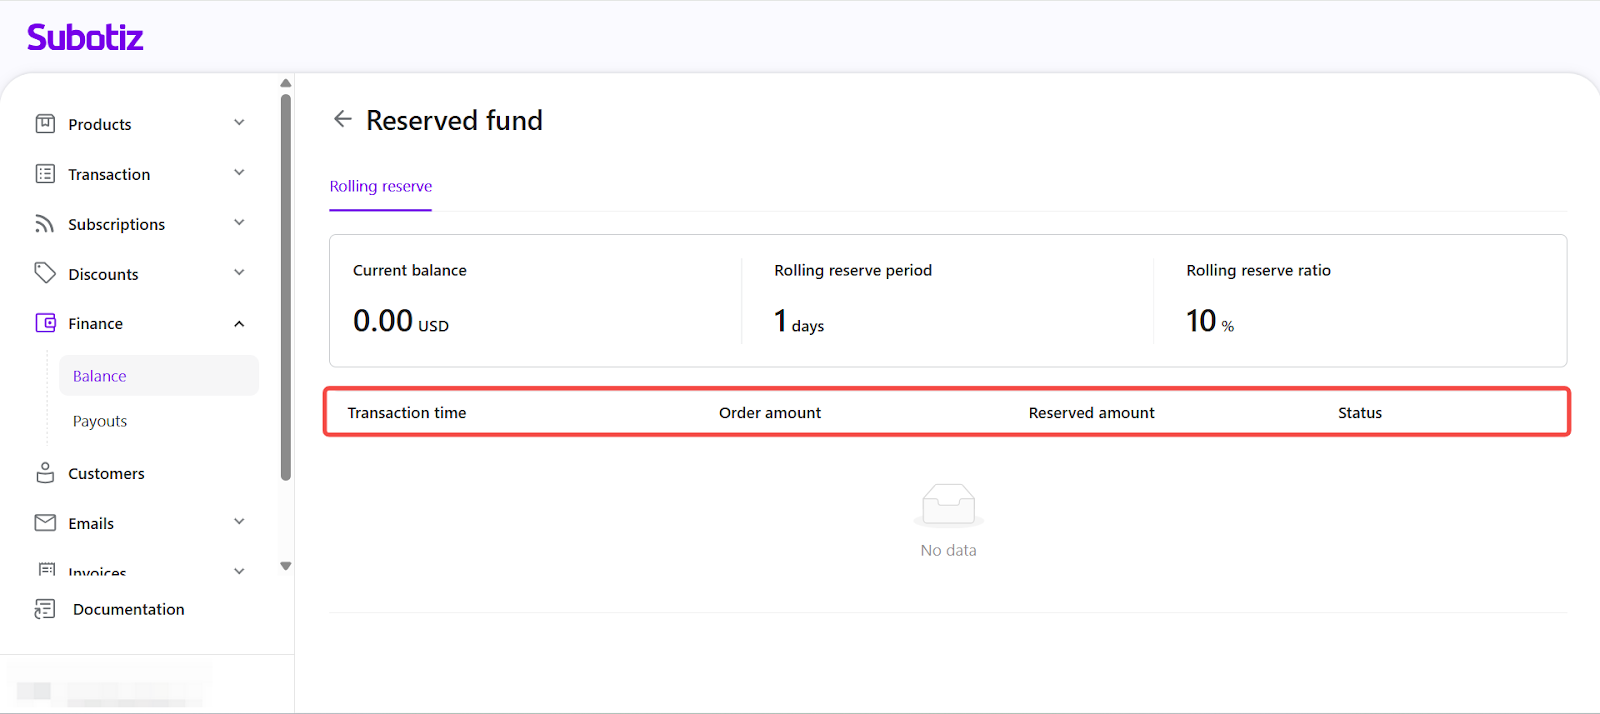Click the Discounts tag icon
The image size is (1600, 714).
45,273
